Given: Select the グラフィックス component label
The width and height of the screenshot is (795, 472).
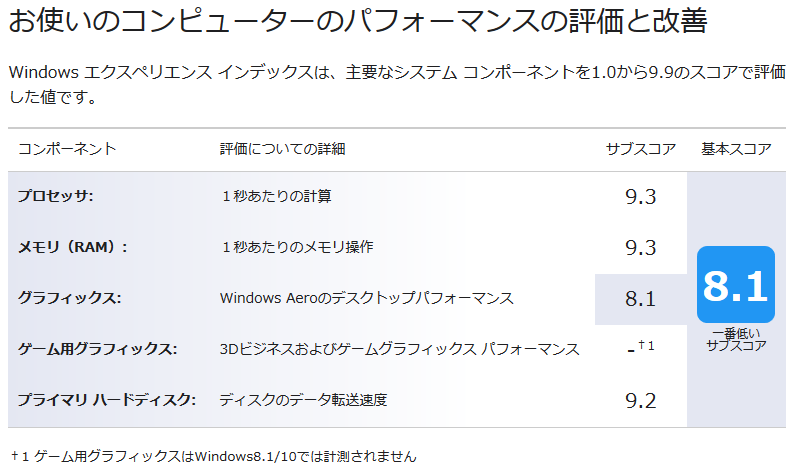Looking at the screenshot, I should (69, 298).
